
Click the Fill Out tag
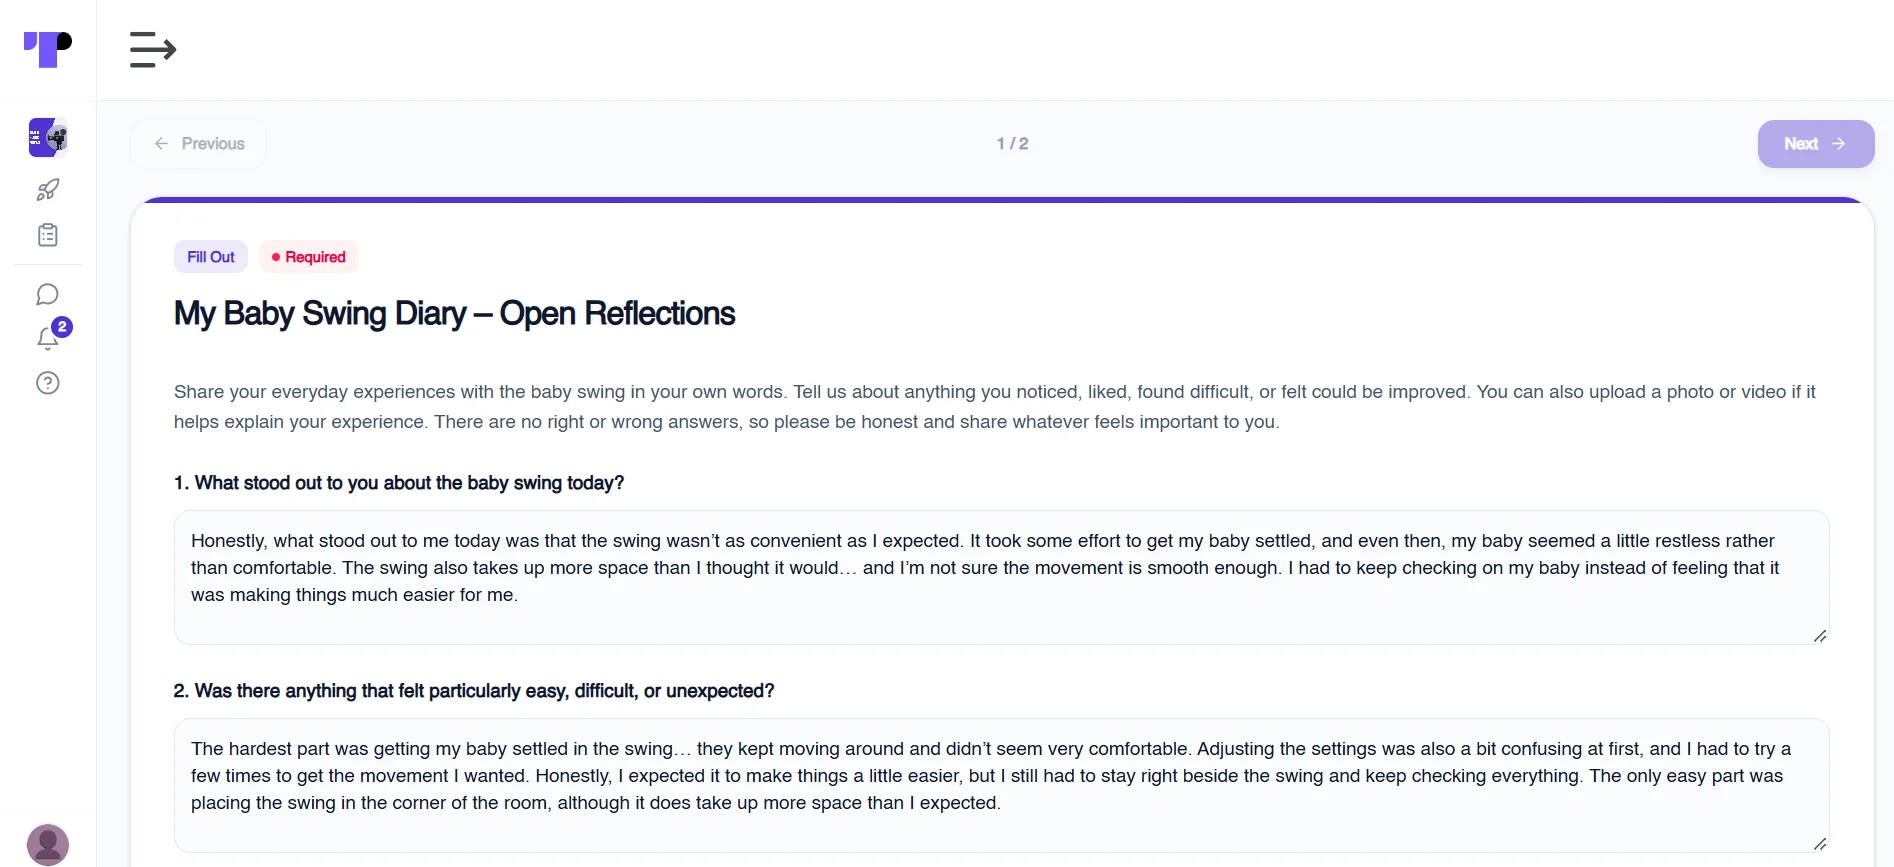tap(211, 257)
